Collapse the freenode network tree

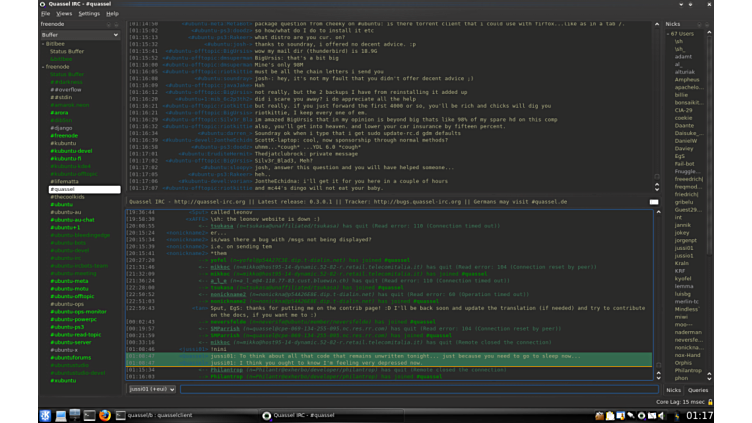click(44, 67)
